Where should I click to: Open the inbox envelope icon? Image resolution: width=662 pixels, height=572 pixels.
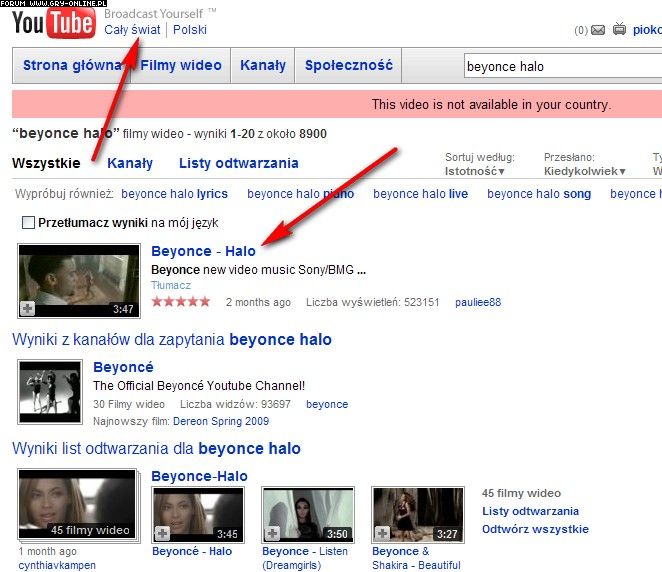(x=598, y=30)
